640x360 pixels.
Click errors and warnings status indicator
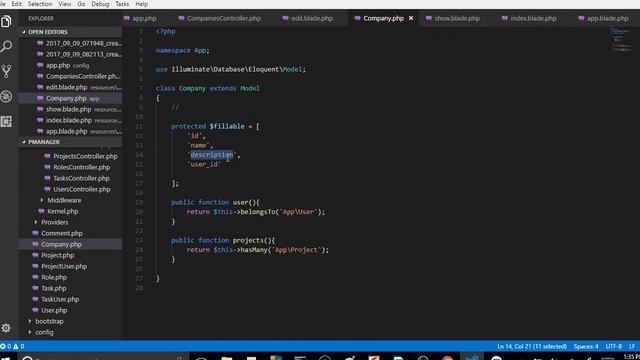coord(12,347)
